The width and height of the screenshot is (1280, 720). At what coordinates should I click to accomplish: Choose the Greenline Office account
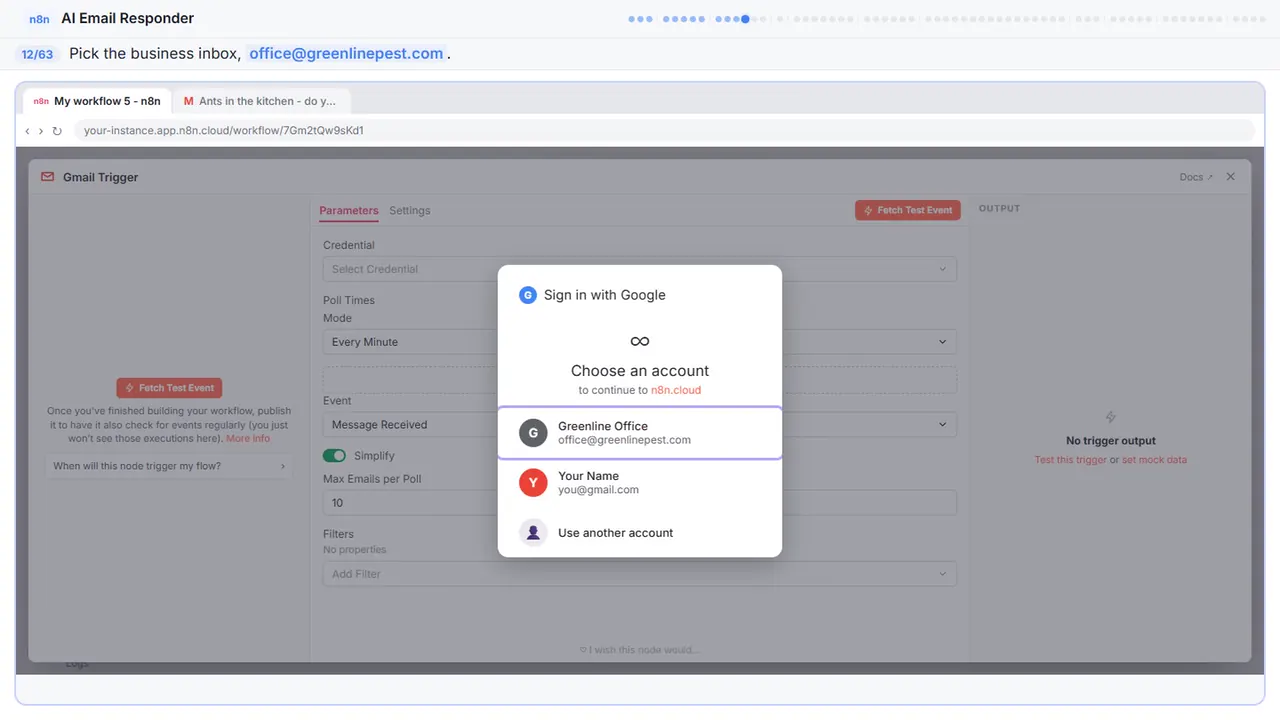click(640, 433)
